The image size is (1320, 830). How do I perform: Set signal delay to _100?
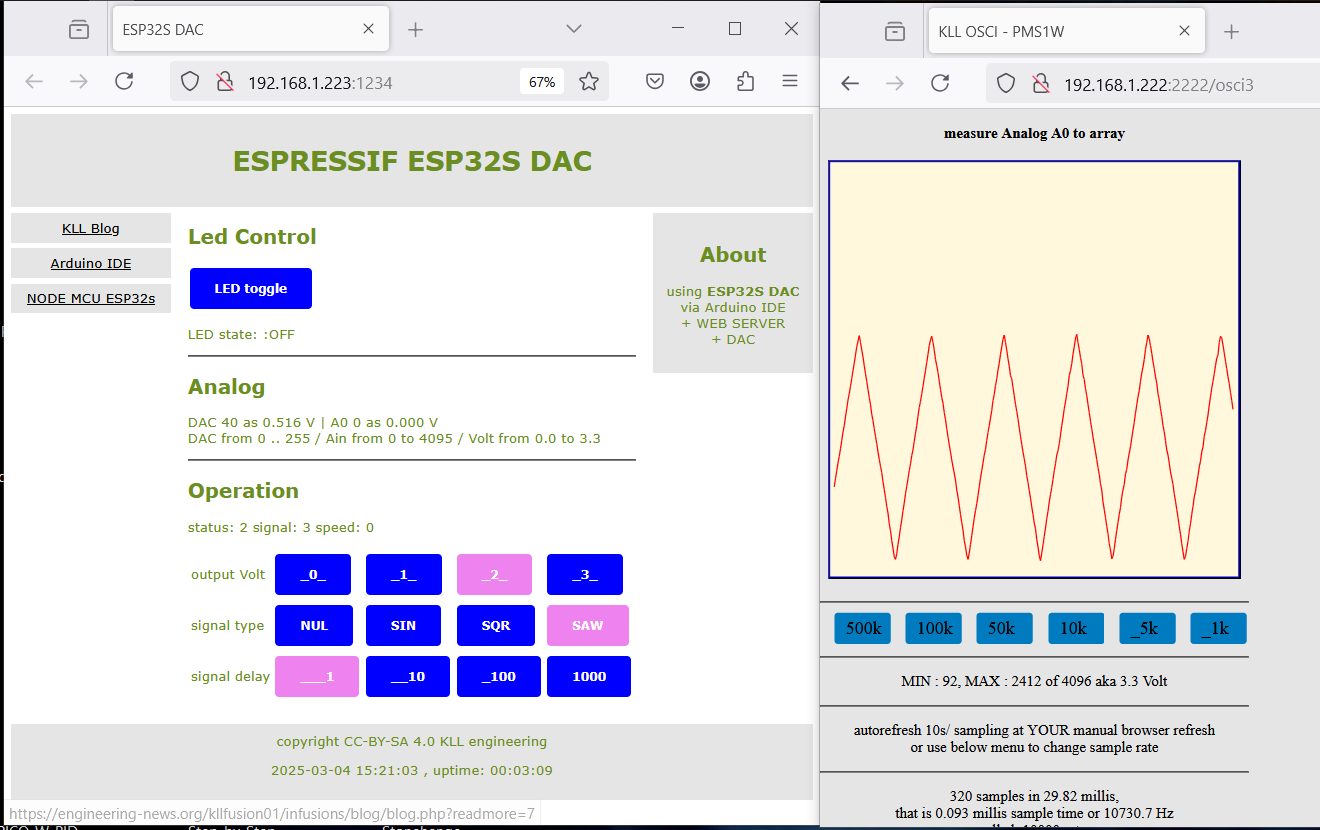[499, 676]
